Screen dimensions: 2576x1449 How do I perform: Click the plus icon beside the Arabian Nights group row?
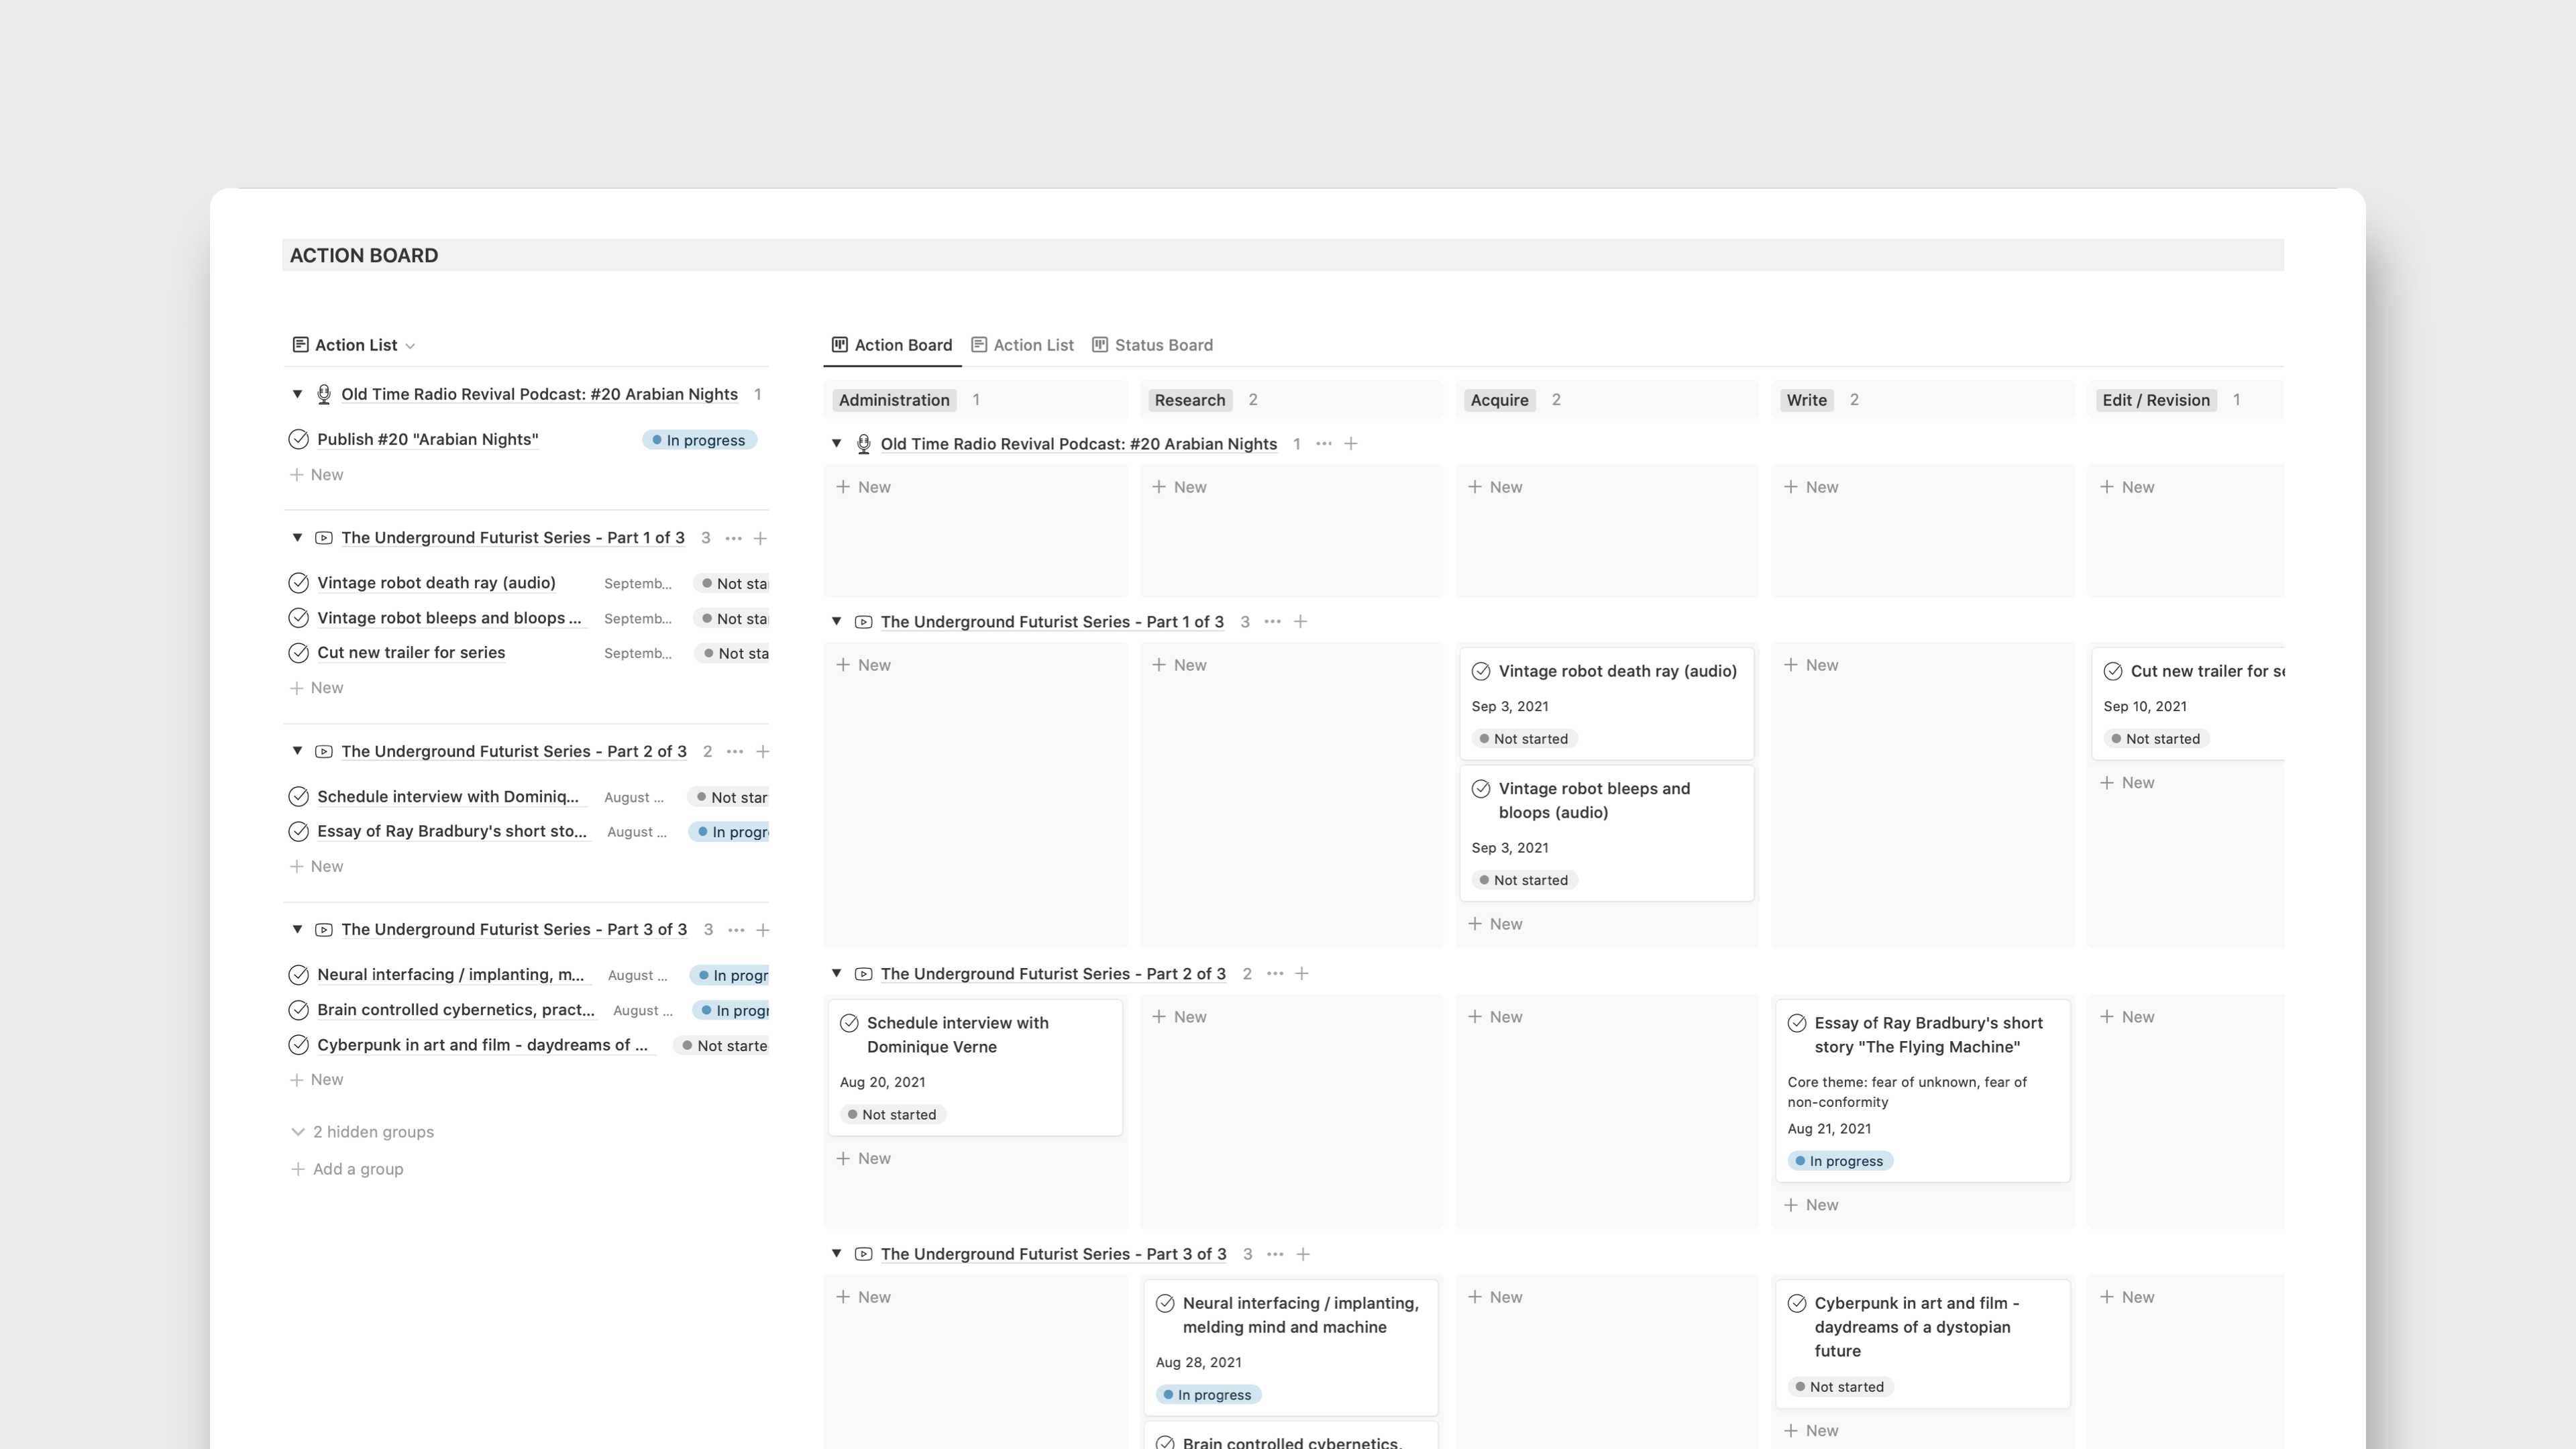(x=1351, y=443)
